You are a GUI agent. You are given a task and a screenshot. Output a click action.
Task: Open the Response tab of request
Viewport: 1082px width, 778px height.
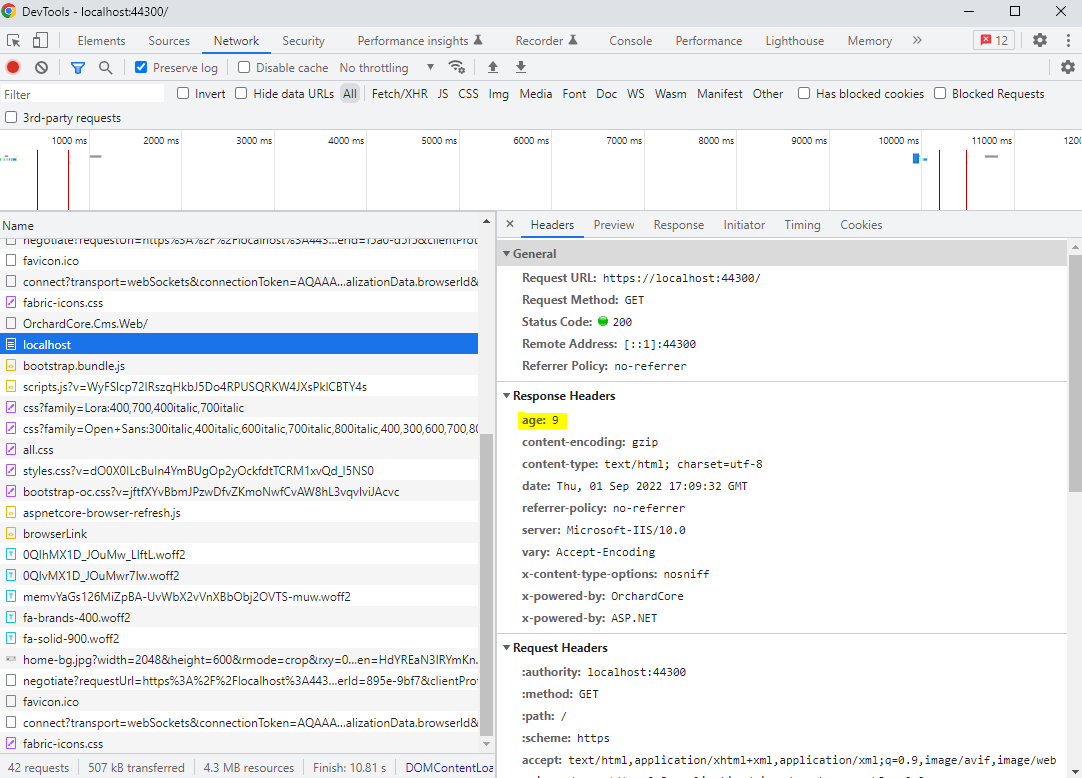[x=678, y=224]
